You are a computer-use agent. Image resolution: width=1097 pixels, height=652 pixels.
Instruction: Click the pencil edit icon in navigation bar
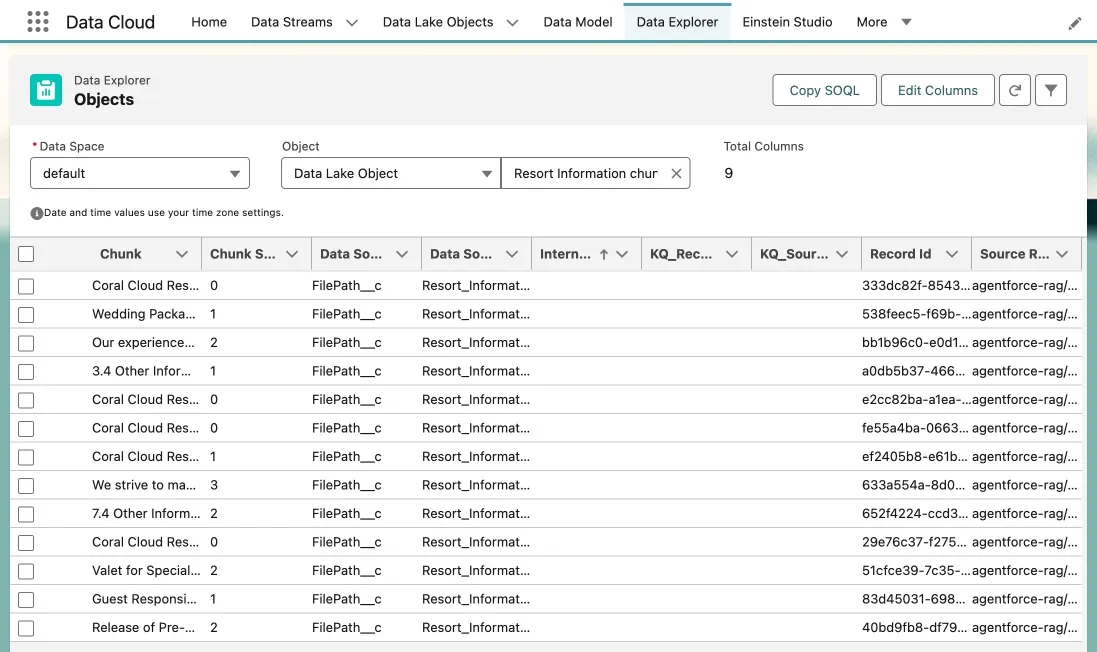(x=1075, y=23)
